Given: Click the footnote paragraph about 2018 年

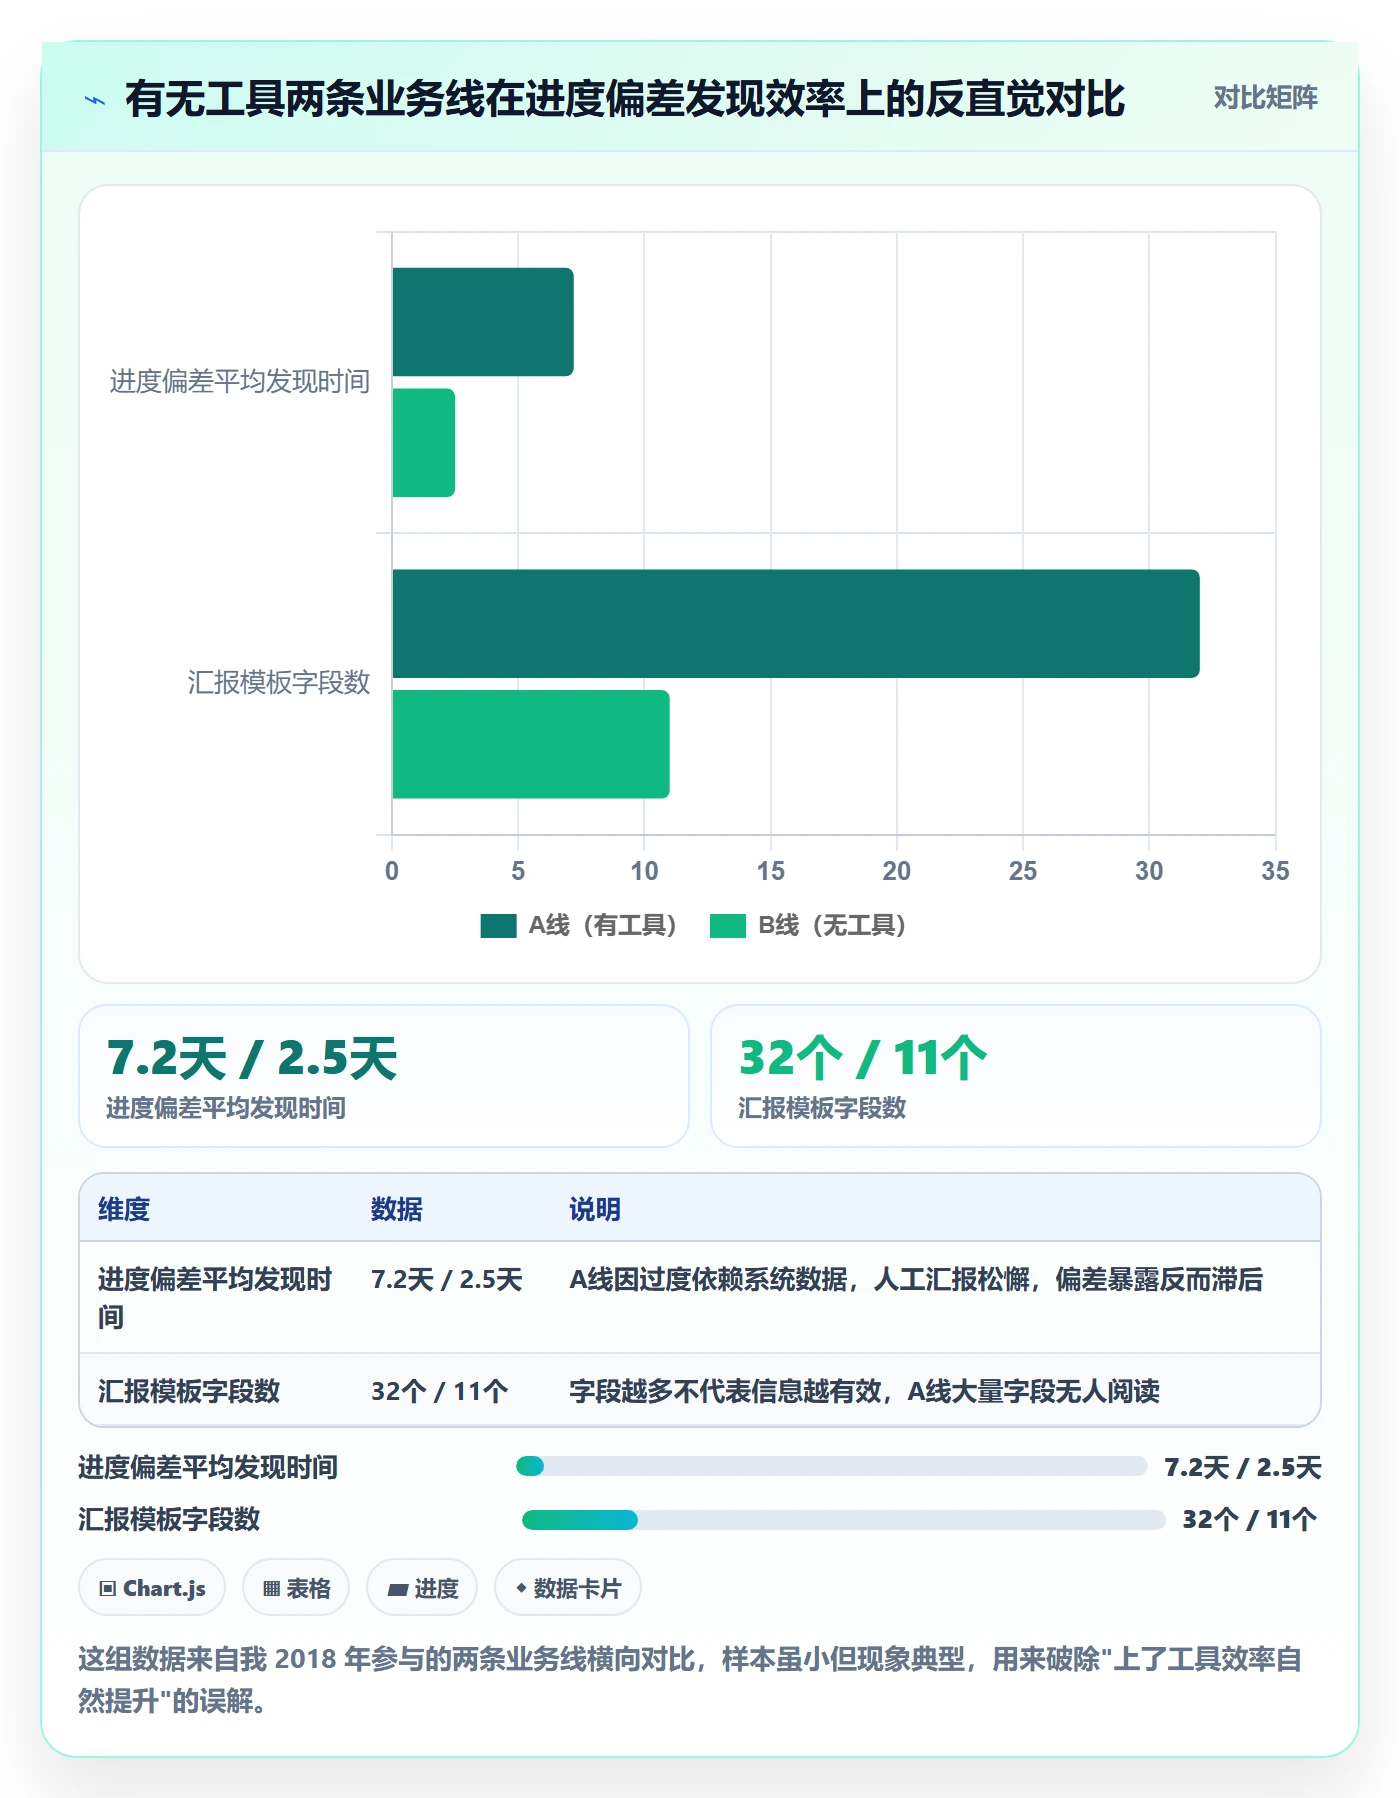Looking at the screenshot, I should coord(690,1680).
